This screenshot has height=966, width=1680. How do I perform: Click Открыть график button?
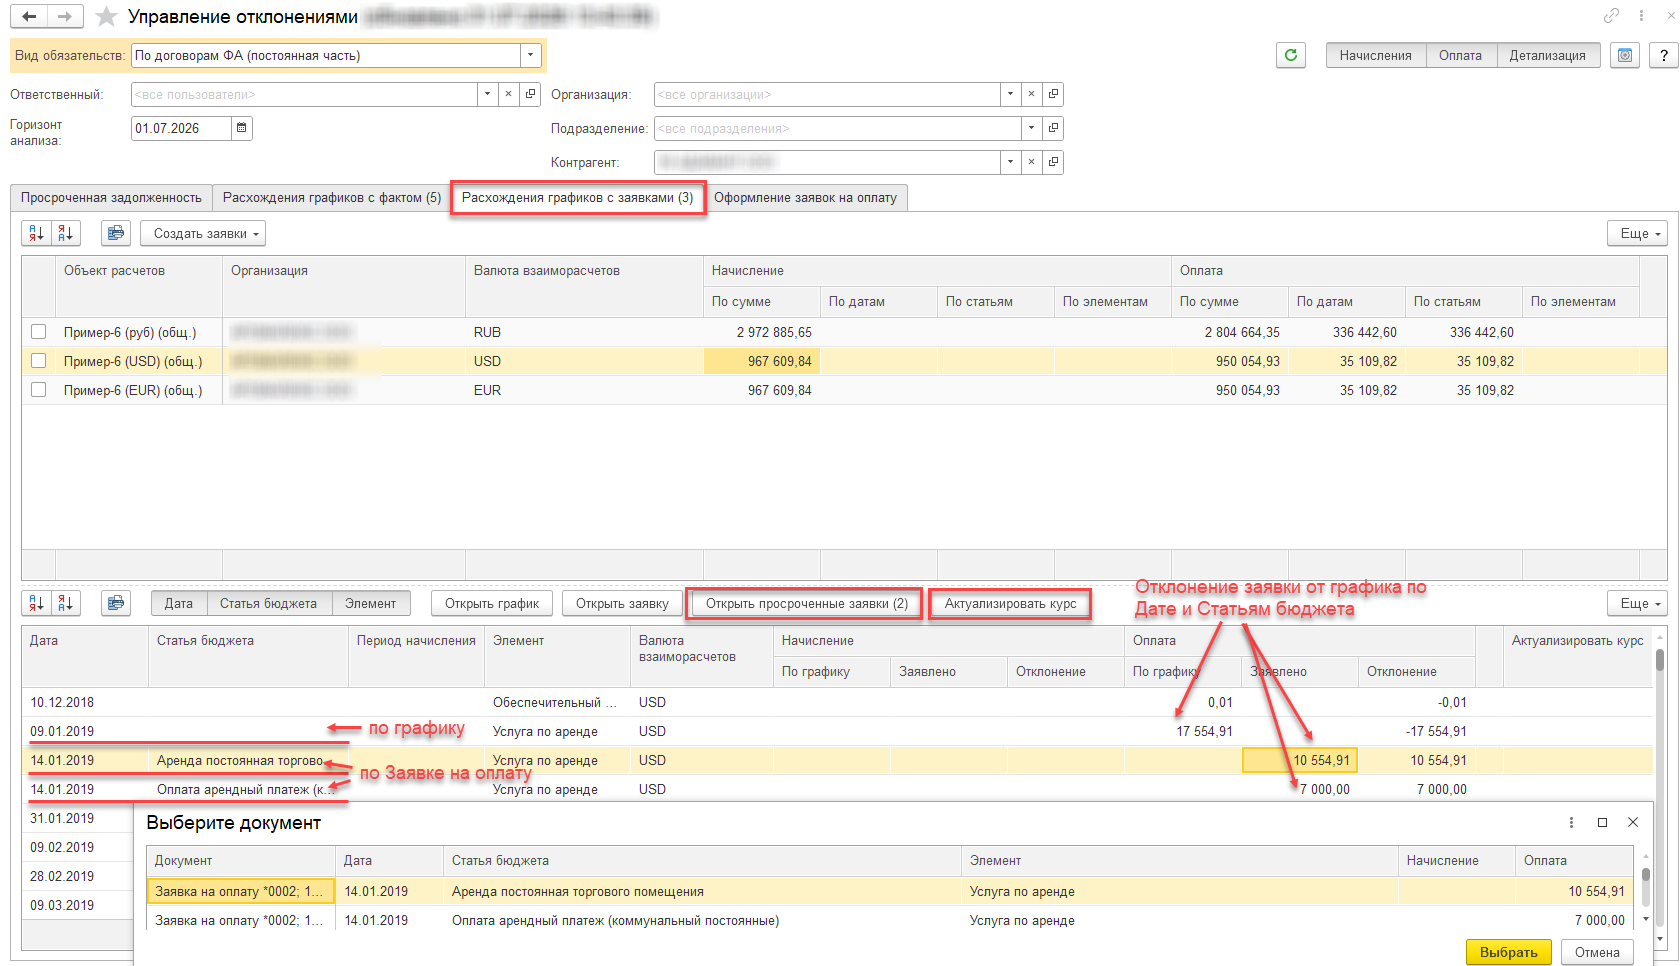[x=492, y=603]
